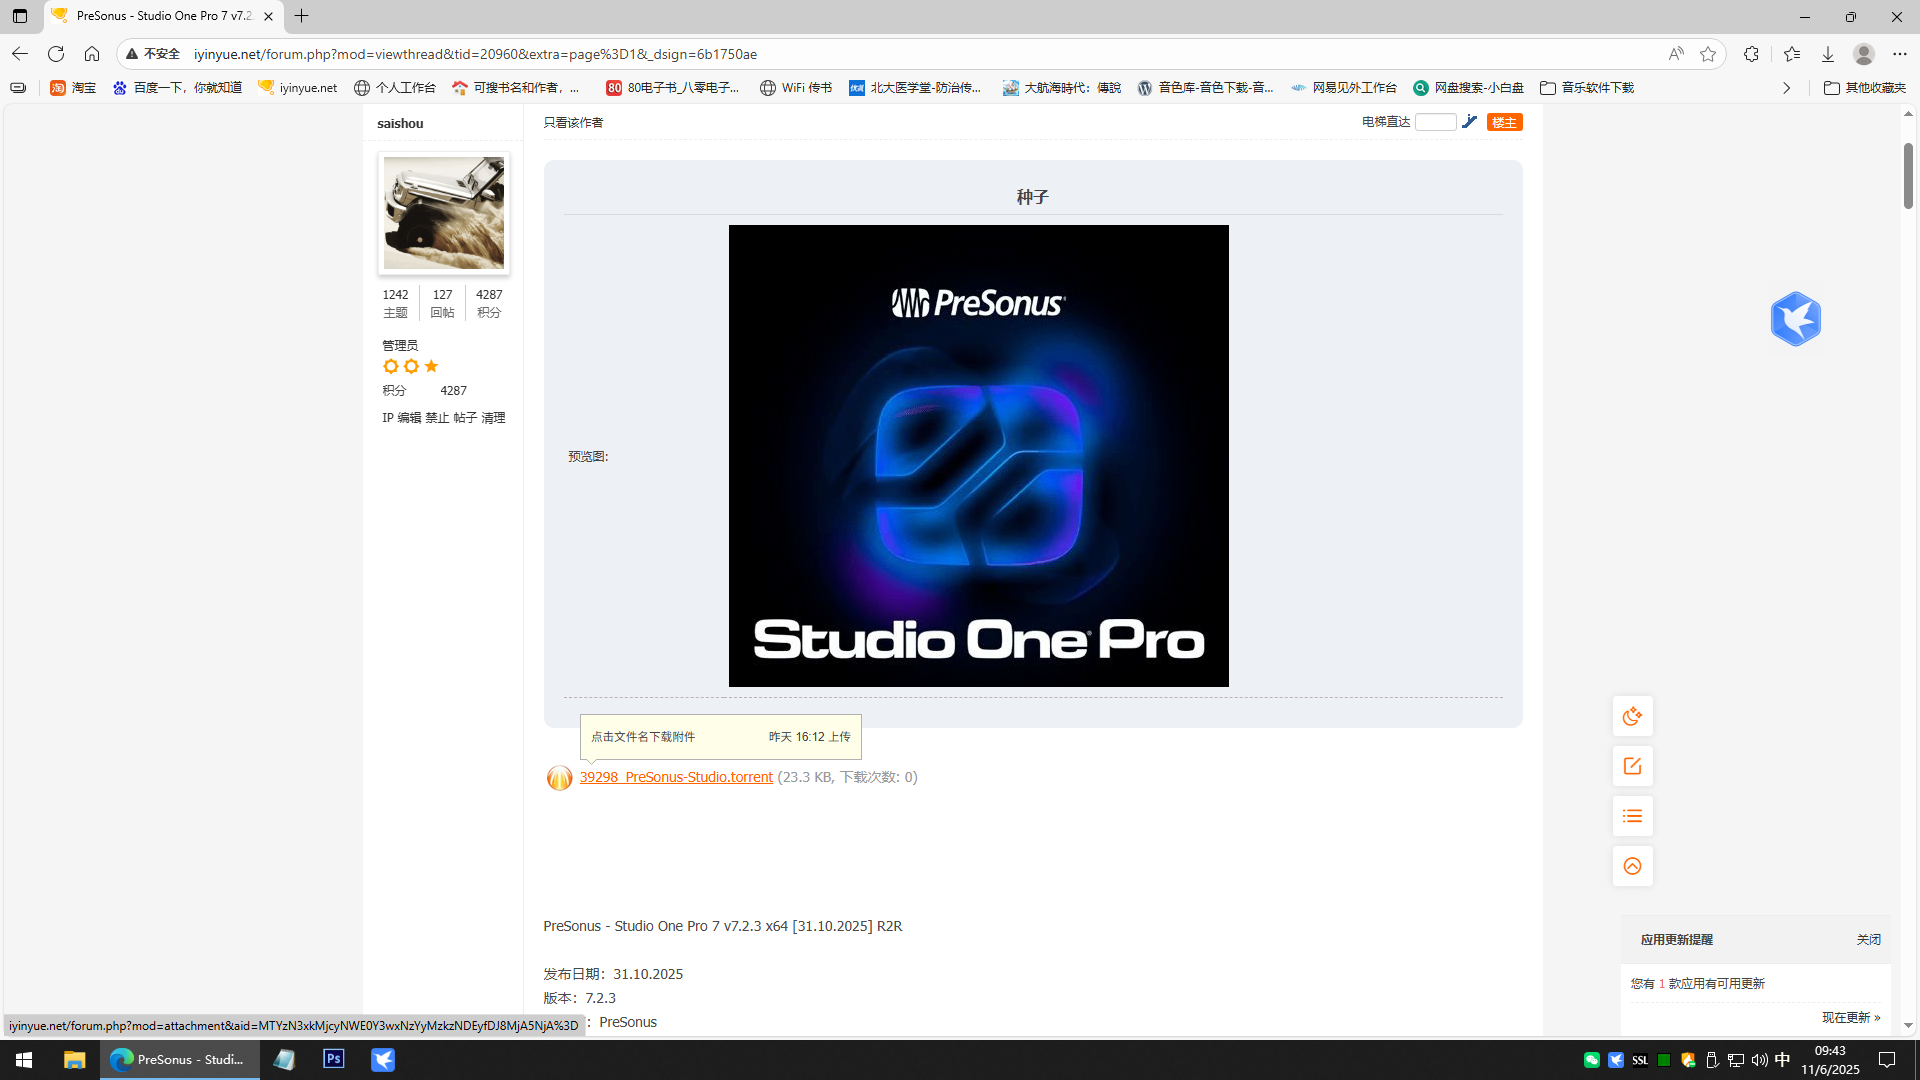Open thread list icon in right sidebar
Screen dimensions: 1920x1080
pos(1632,816)
